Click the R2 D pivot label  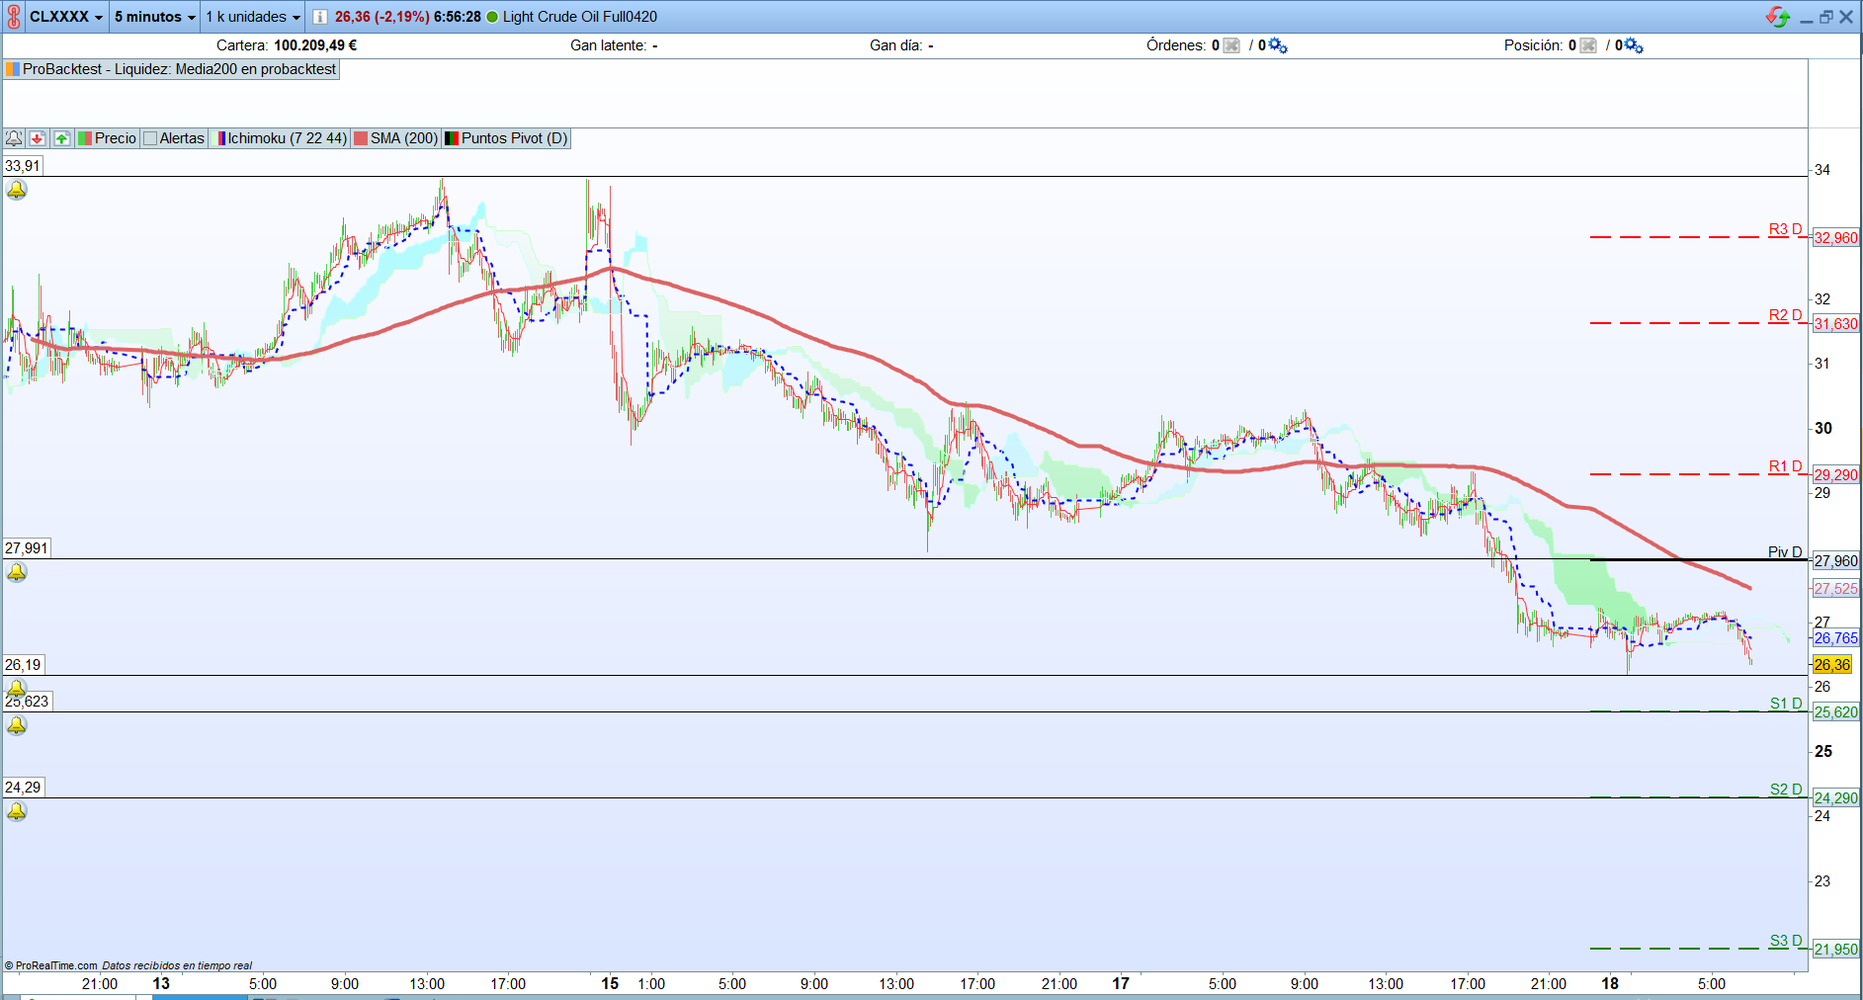click(x=1785, y=315)
